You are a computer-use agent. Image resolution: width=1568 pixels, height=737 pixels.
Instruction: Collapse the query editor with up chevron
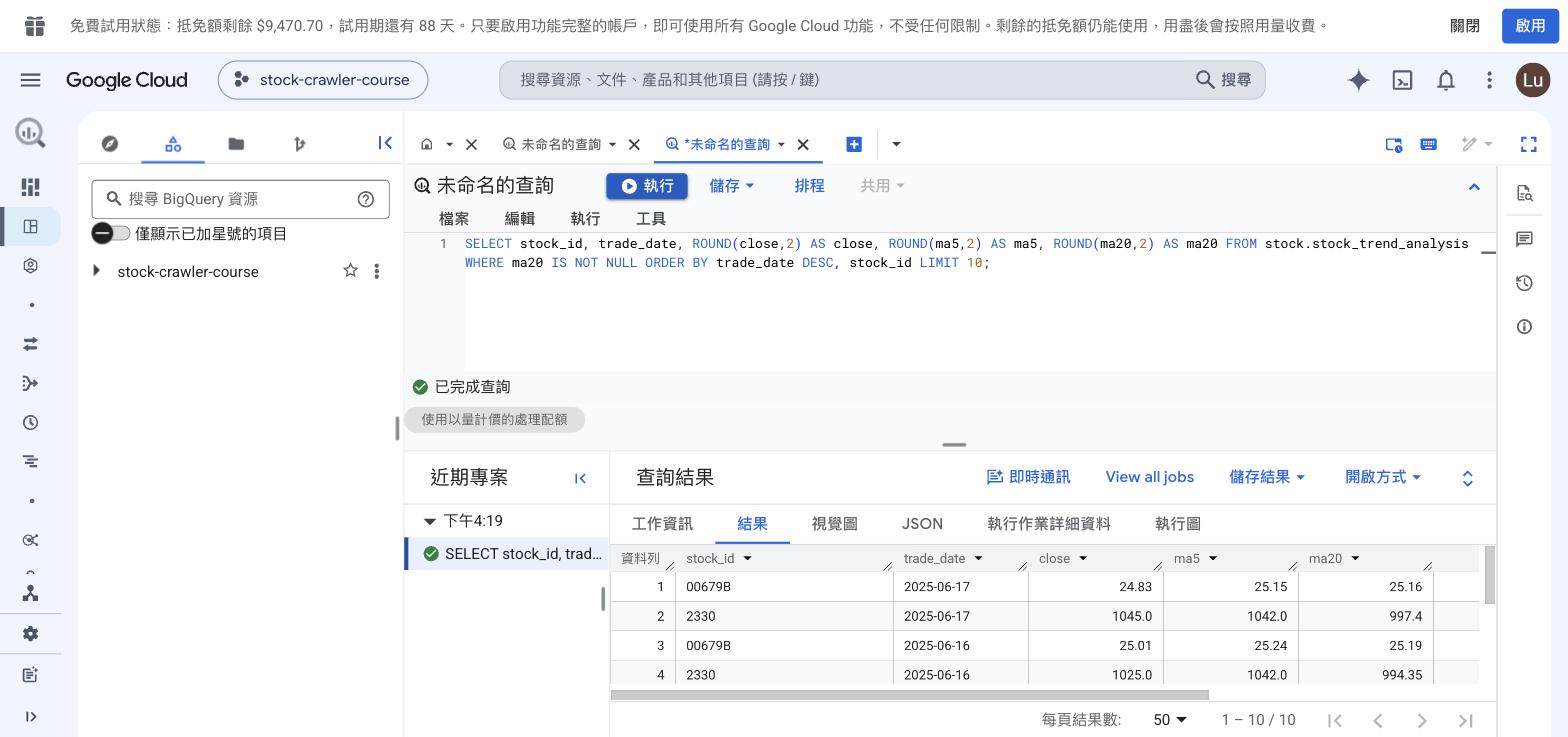click(x=1474, y=187)
